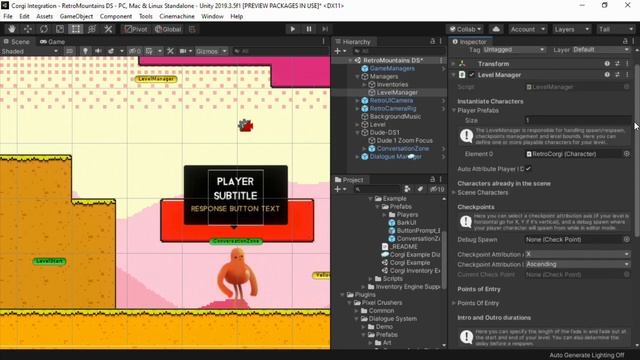Open Transform component help icon
640x360 pixels.
pyautogui.click(x=607, y=64)
